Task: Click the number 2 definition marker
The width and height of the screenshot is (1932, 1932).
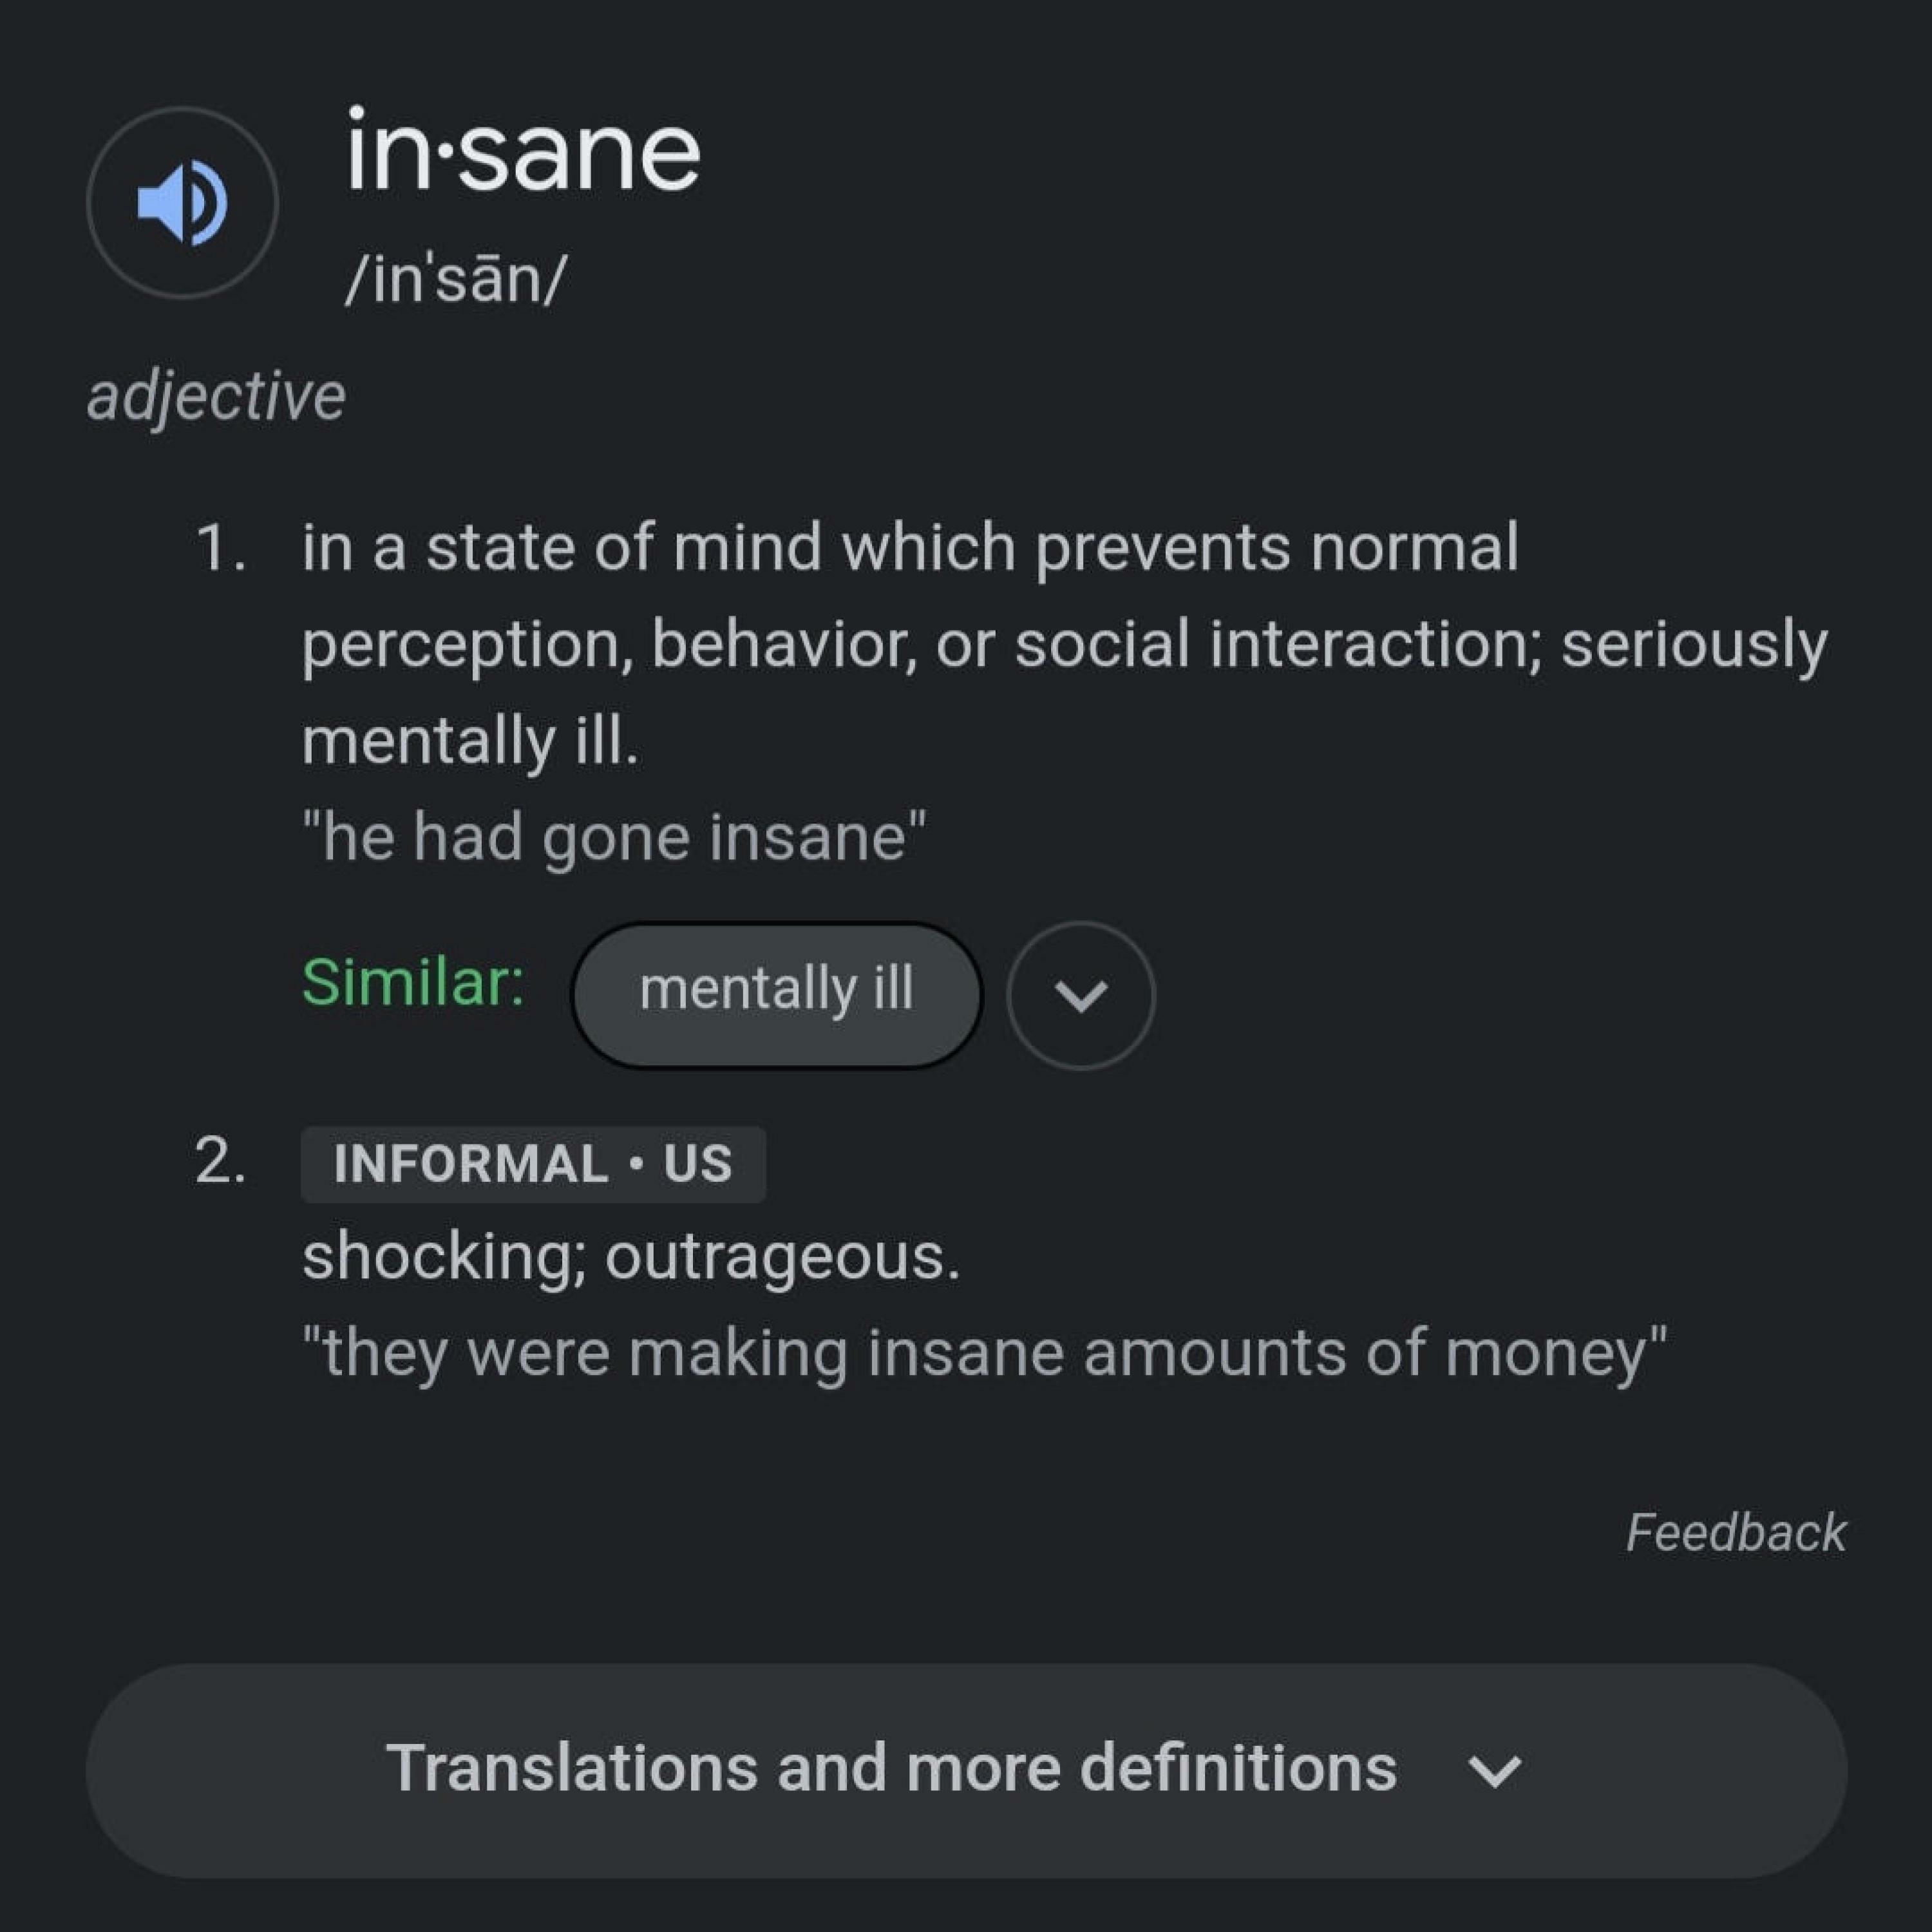Action: pos(220,1163)
